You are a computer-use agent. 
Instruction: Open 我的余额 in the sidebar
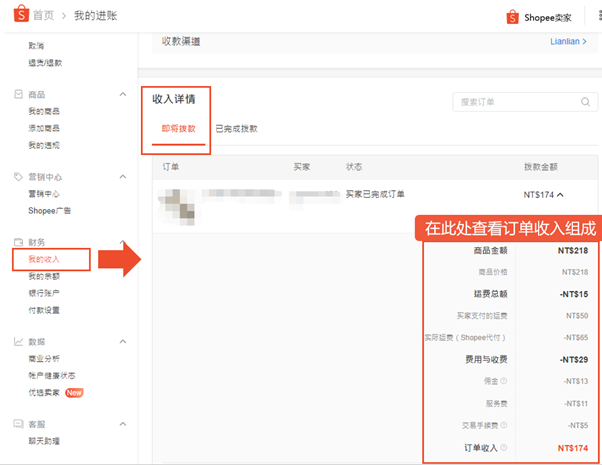click(x=44, y=276)
